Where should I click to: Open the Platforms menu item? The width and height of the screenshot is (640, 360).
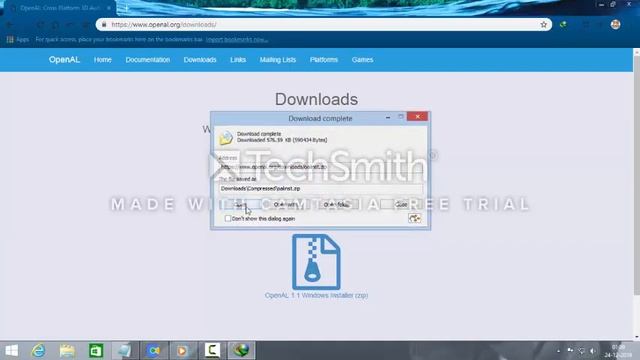tap(324, 60)
